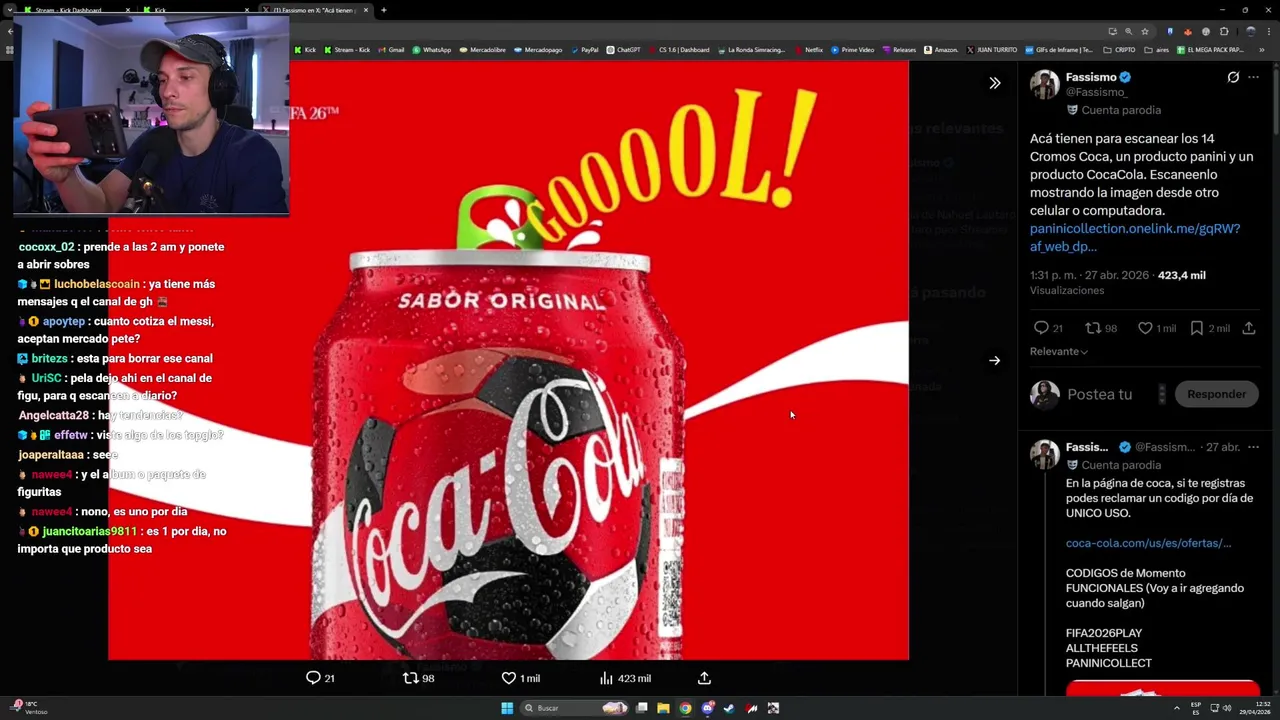
Task: Select the Fassismo en X tab
Action: coord(315,10)
